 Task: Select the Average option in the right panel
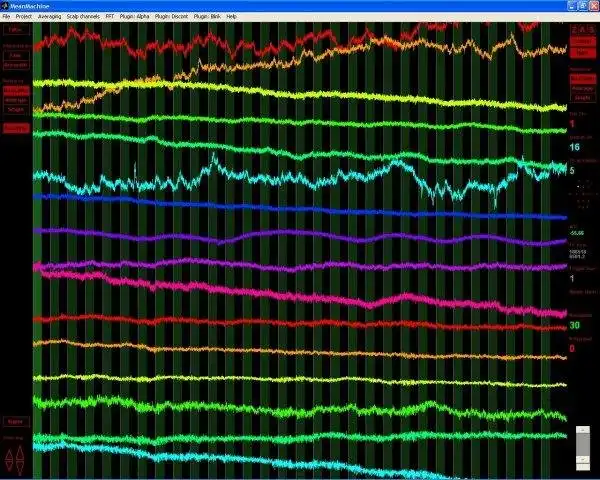coord(582,88)
